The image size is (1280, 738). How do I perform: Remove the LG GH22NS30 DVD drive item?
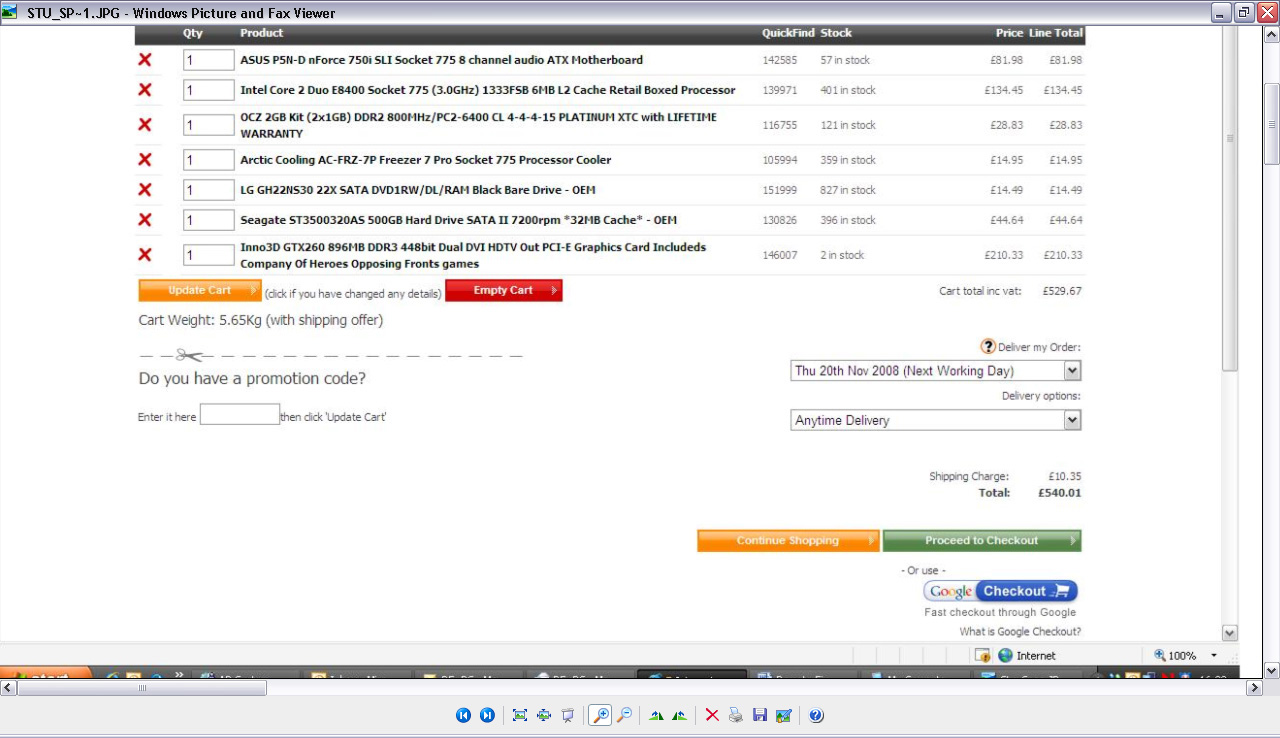145,190
